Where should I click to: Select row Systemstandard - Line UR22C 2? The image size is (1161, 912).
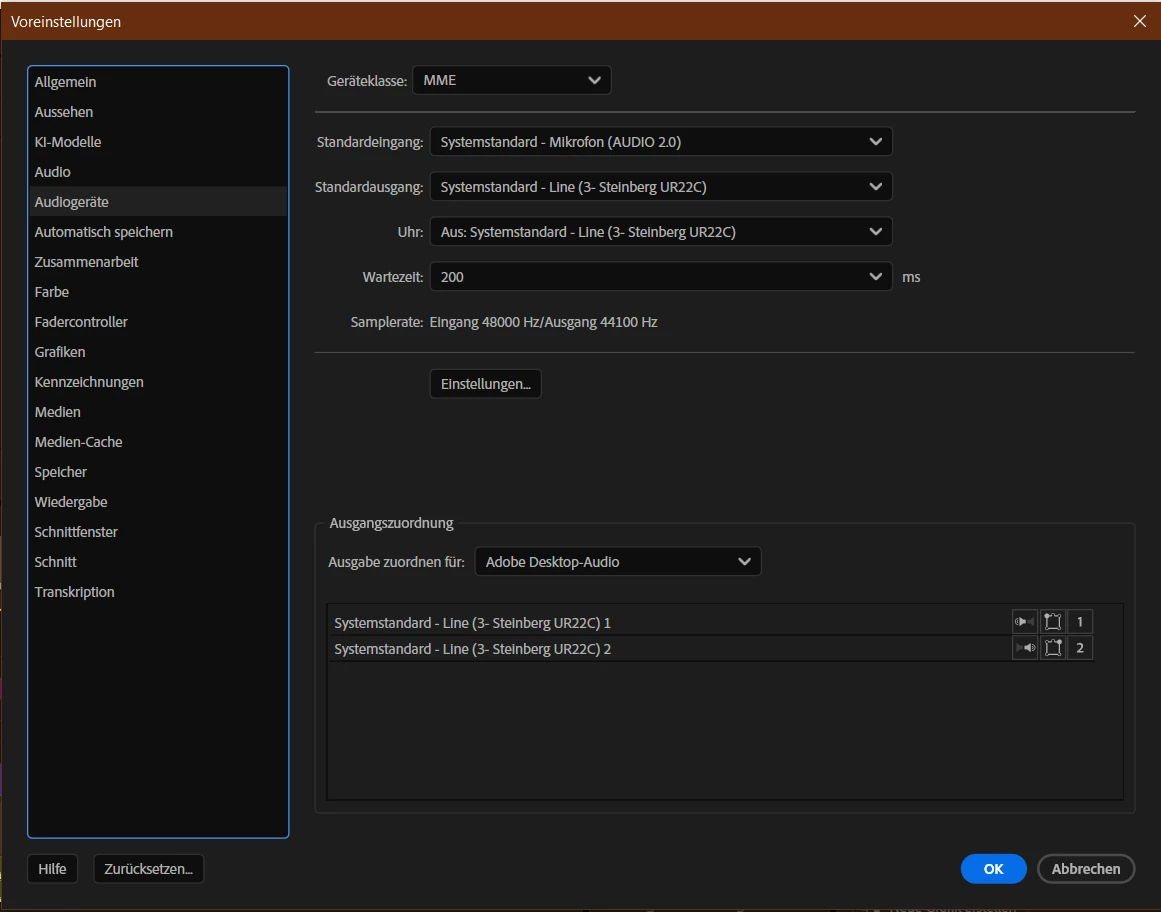(x=711, y=648)
